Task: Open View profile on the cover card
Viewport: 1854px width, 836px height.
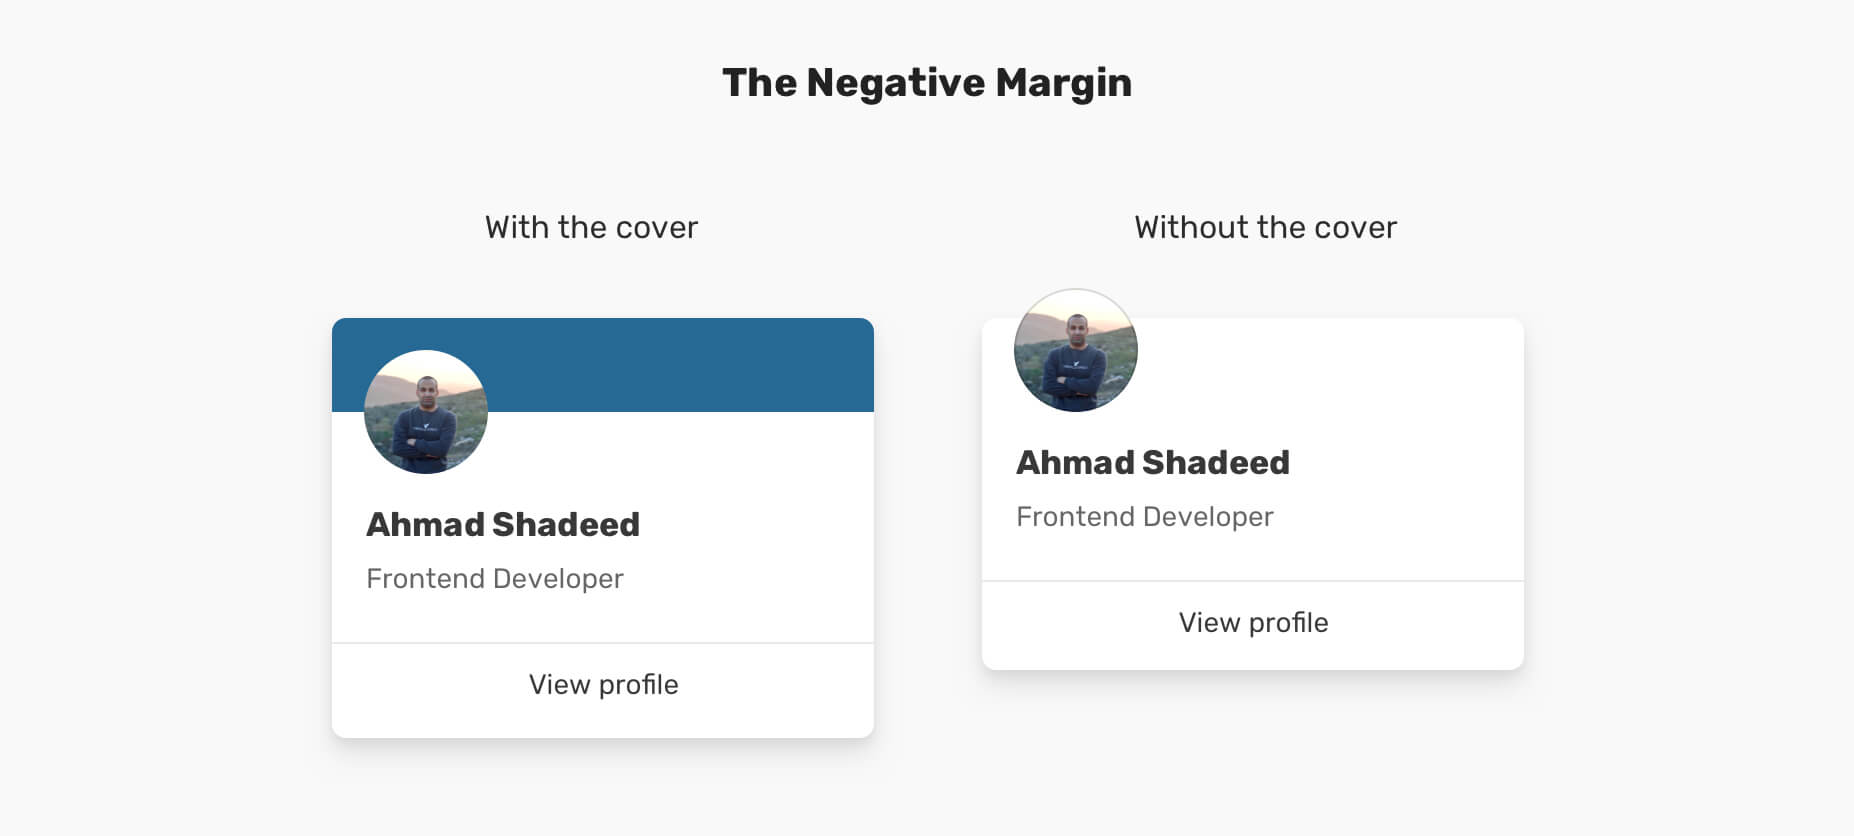Action: [603, 685]
